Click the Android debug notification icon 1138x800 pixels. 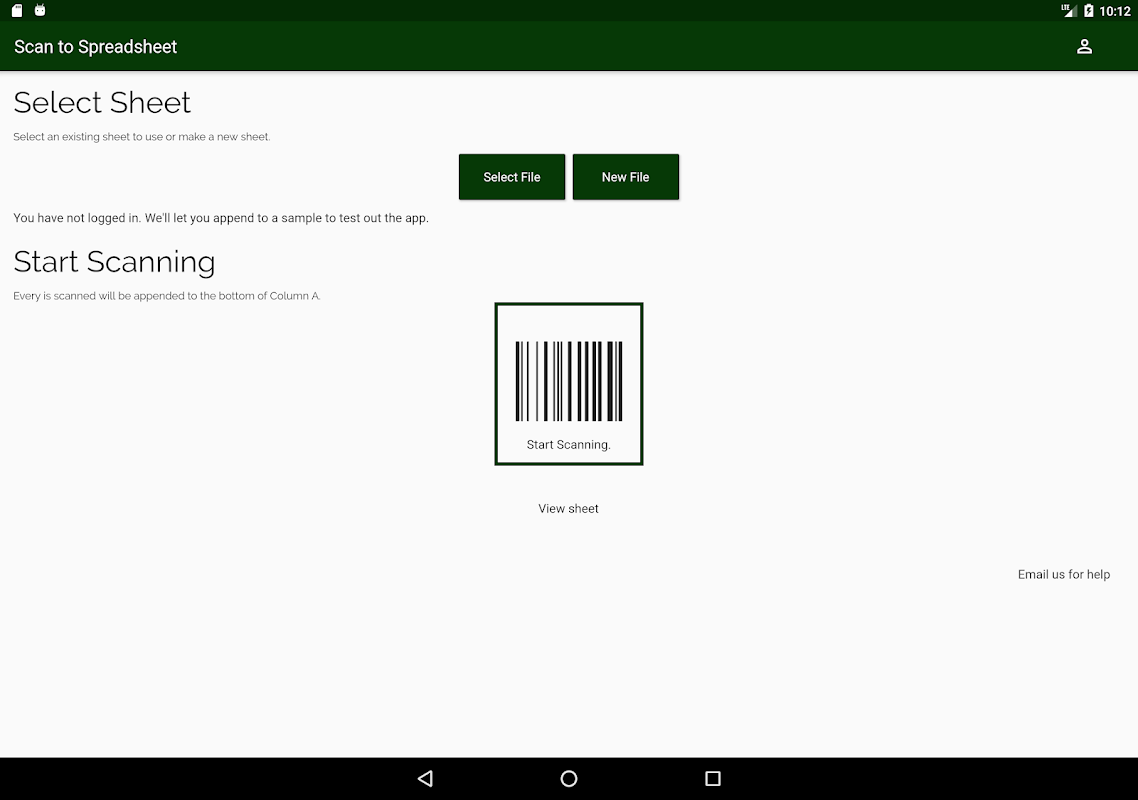(x=40, y=10)
